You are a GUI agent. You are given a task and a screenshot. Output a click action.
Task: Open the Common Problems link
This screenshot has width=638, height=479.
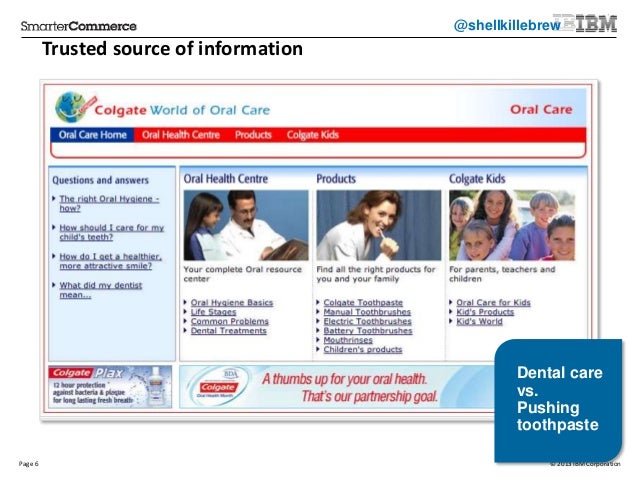(229, 322)
